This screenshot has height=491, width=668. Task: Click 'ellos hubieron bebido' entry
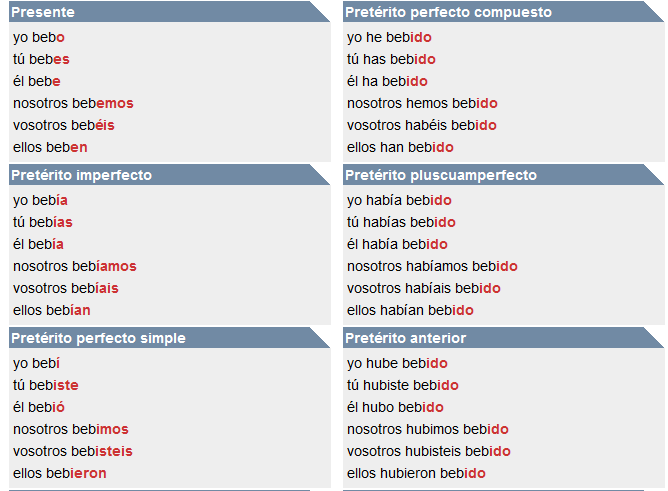pyautogui.click(x=416, y=473)
